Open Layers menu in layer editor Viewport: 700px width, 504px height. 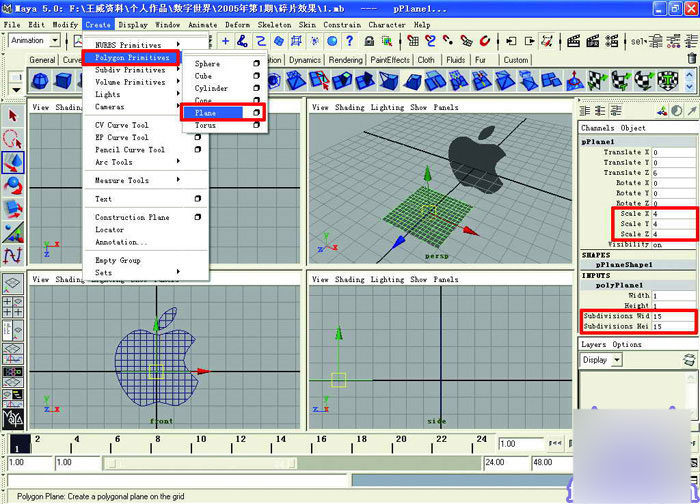(x=593, y=344)
